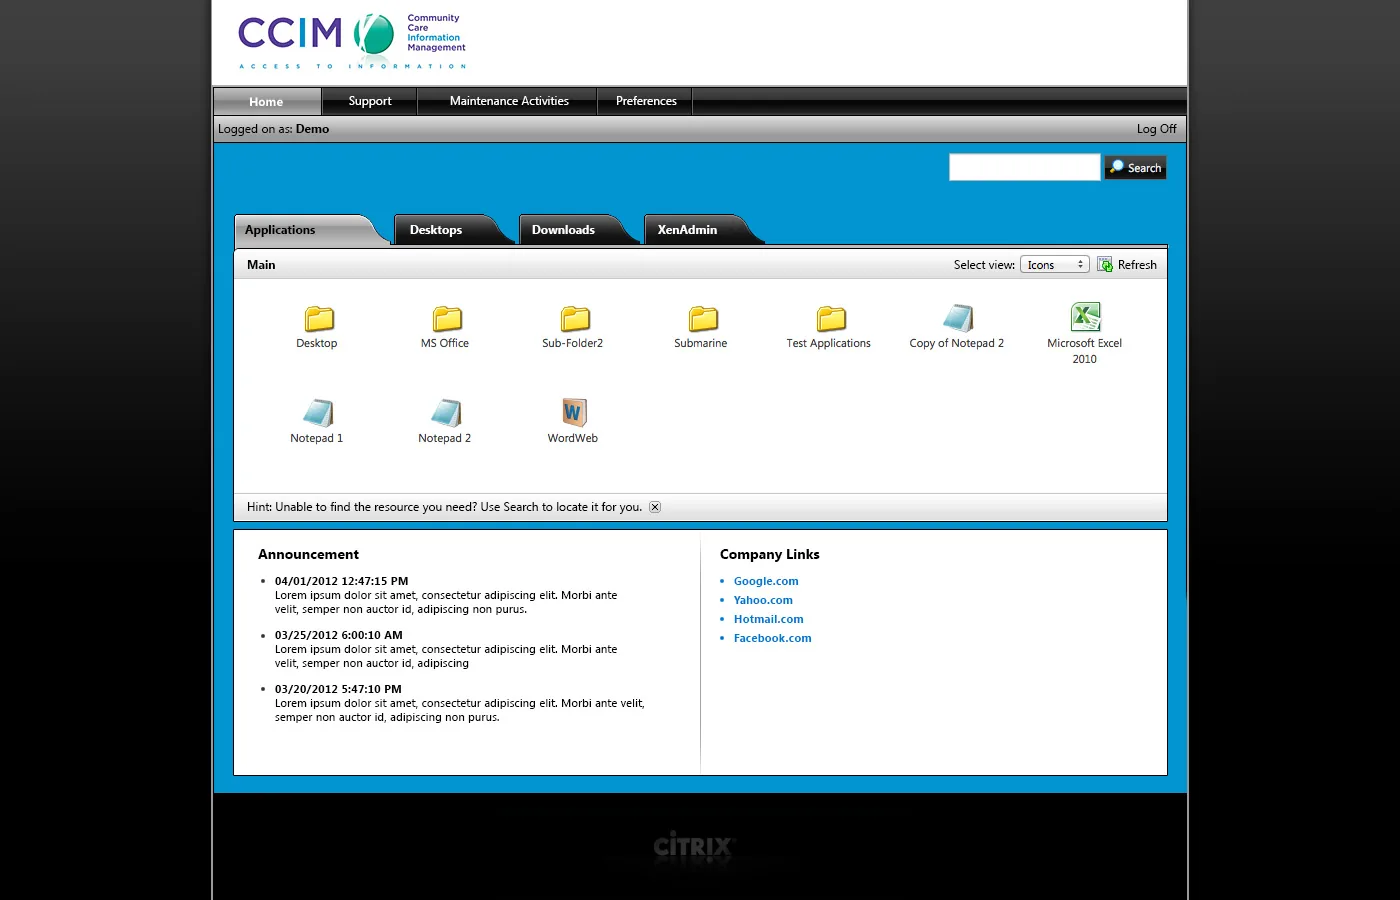Click the Announcement heading
Screen dimensions: 1400x900
[308, 554]
